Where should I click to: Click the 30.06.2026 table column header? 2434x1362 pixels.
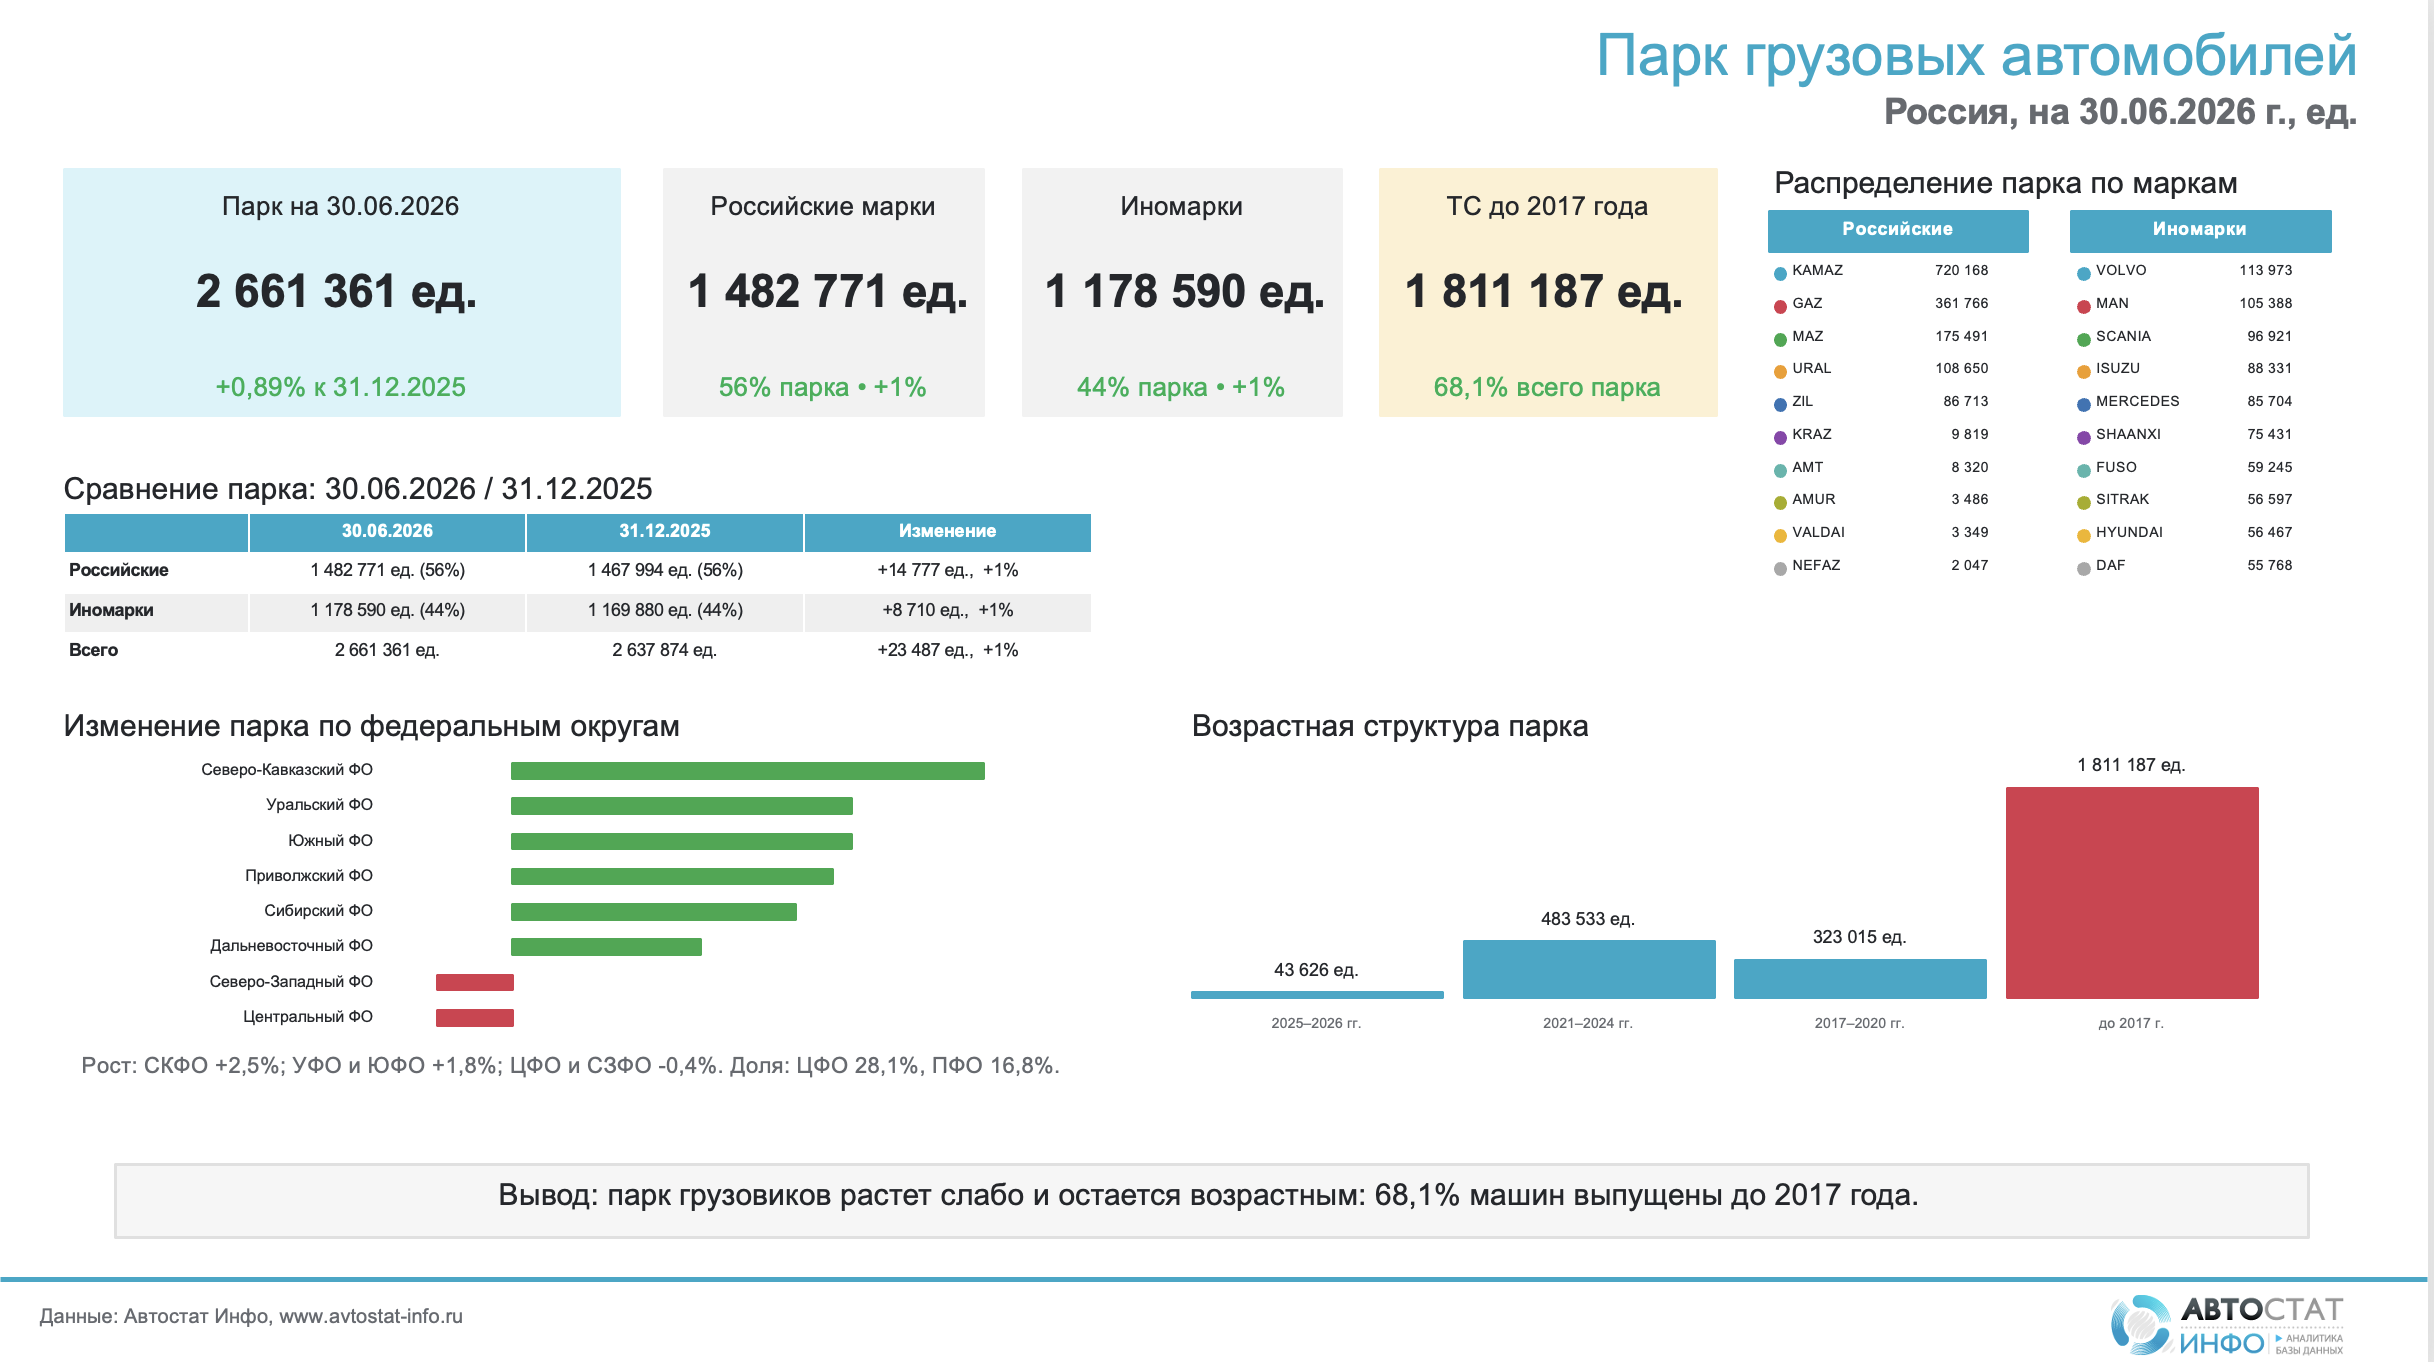387,532
